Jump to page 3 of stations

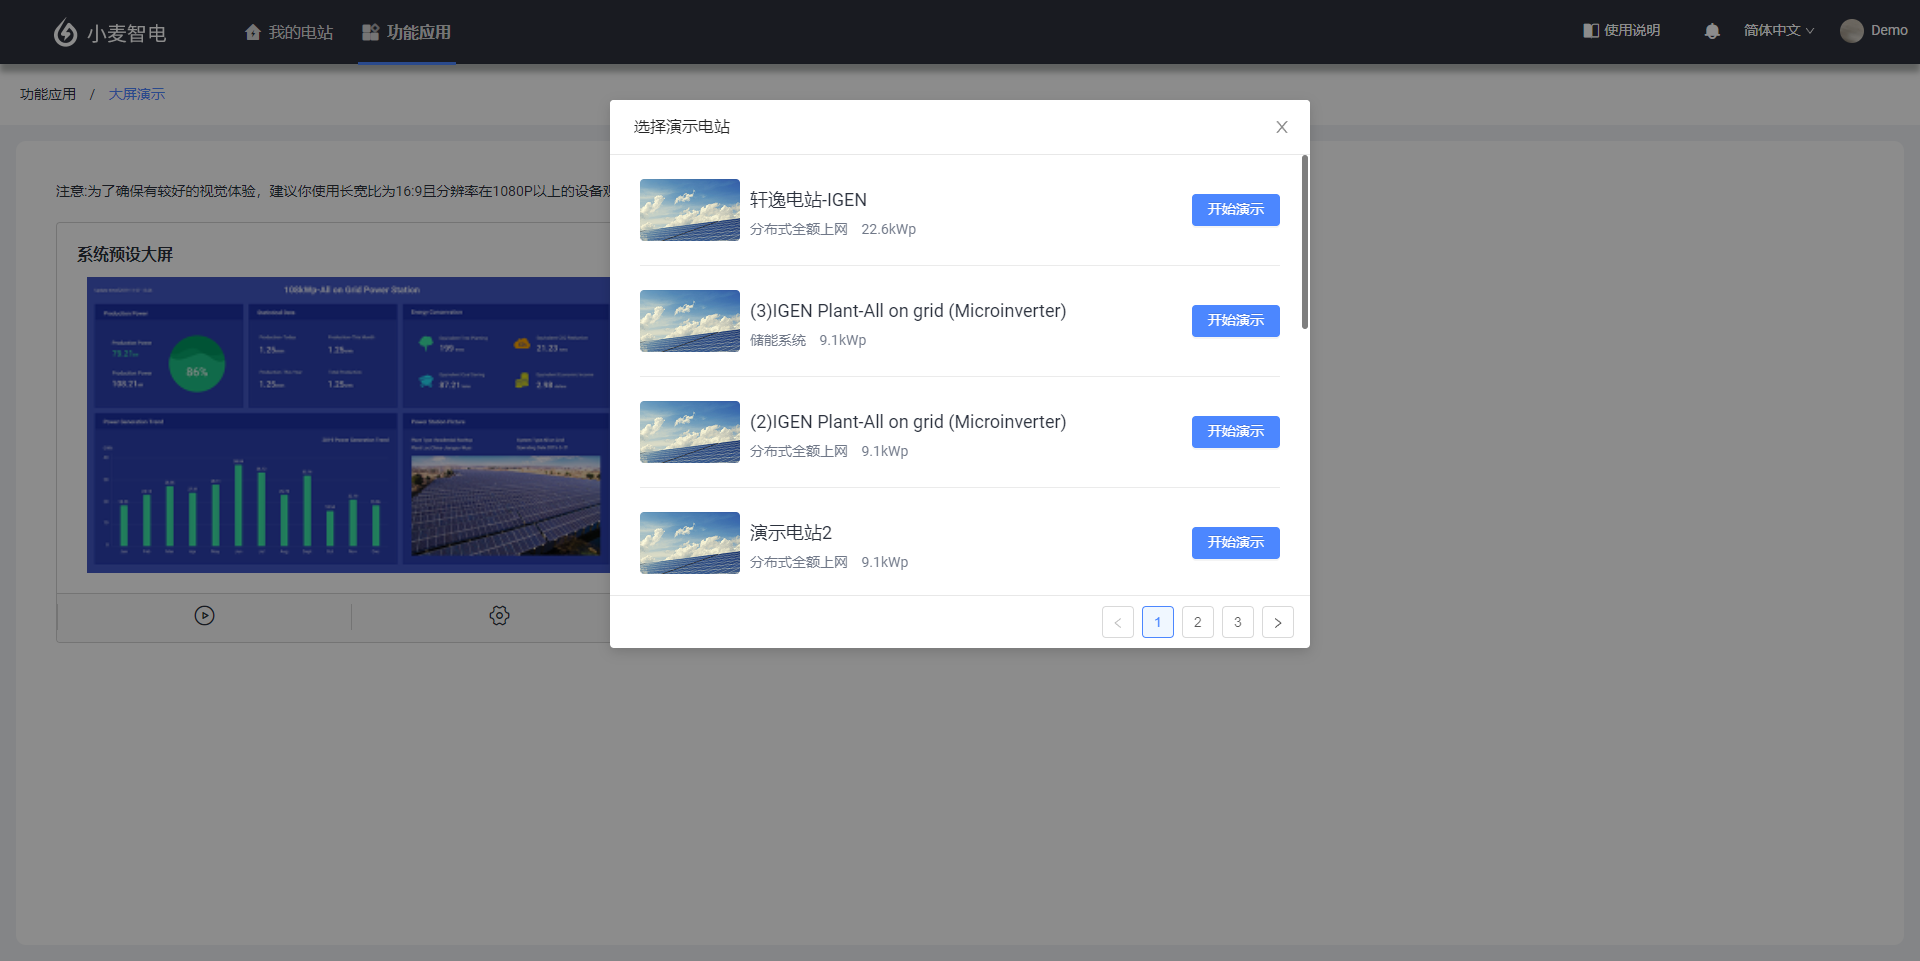1237,622
